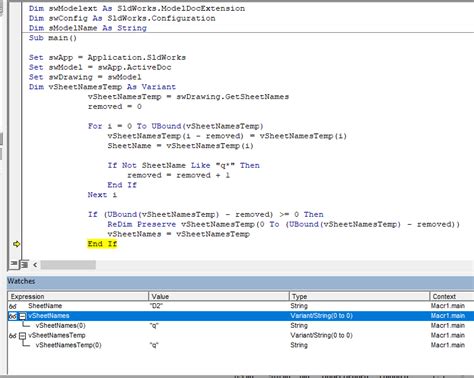Select the vSheetNamesTemp(0) child row
Screen dimensions: 474x378
(x=241, y=345)
